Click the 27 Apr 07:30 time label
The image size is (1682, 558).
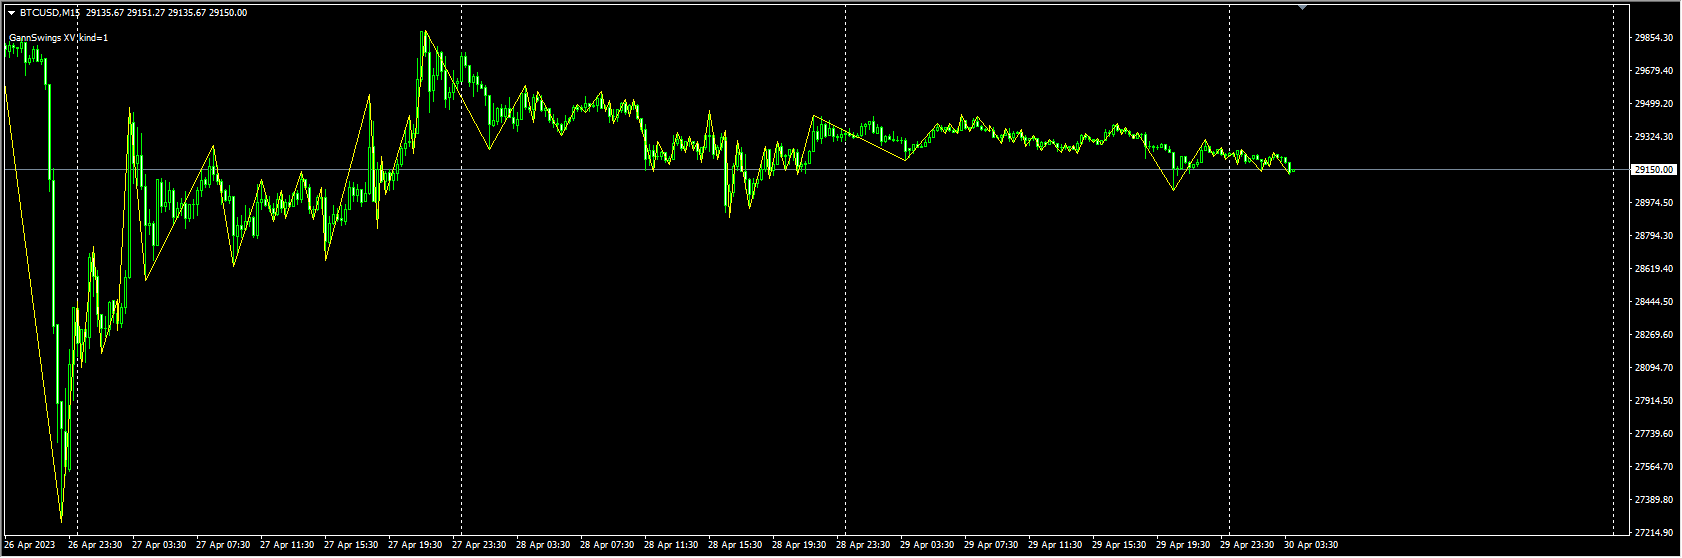tap(223, 545)
